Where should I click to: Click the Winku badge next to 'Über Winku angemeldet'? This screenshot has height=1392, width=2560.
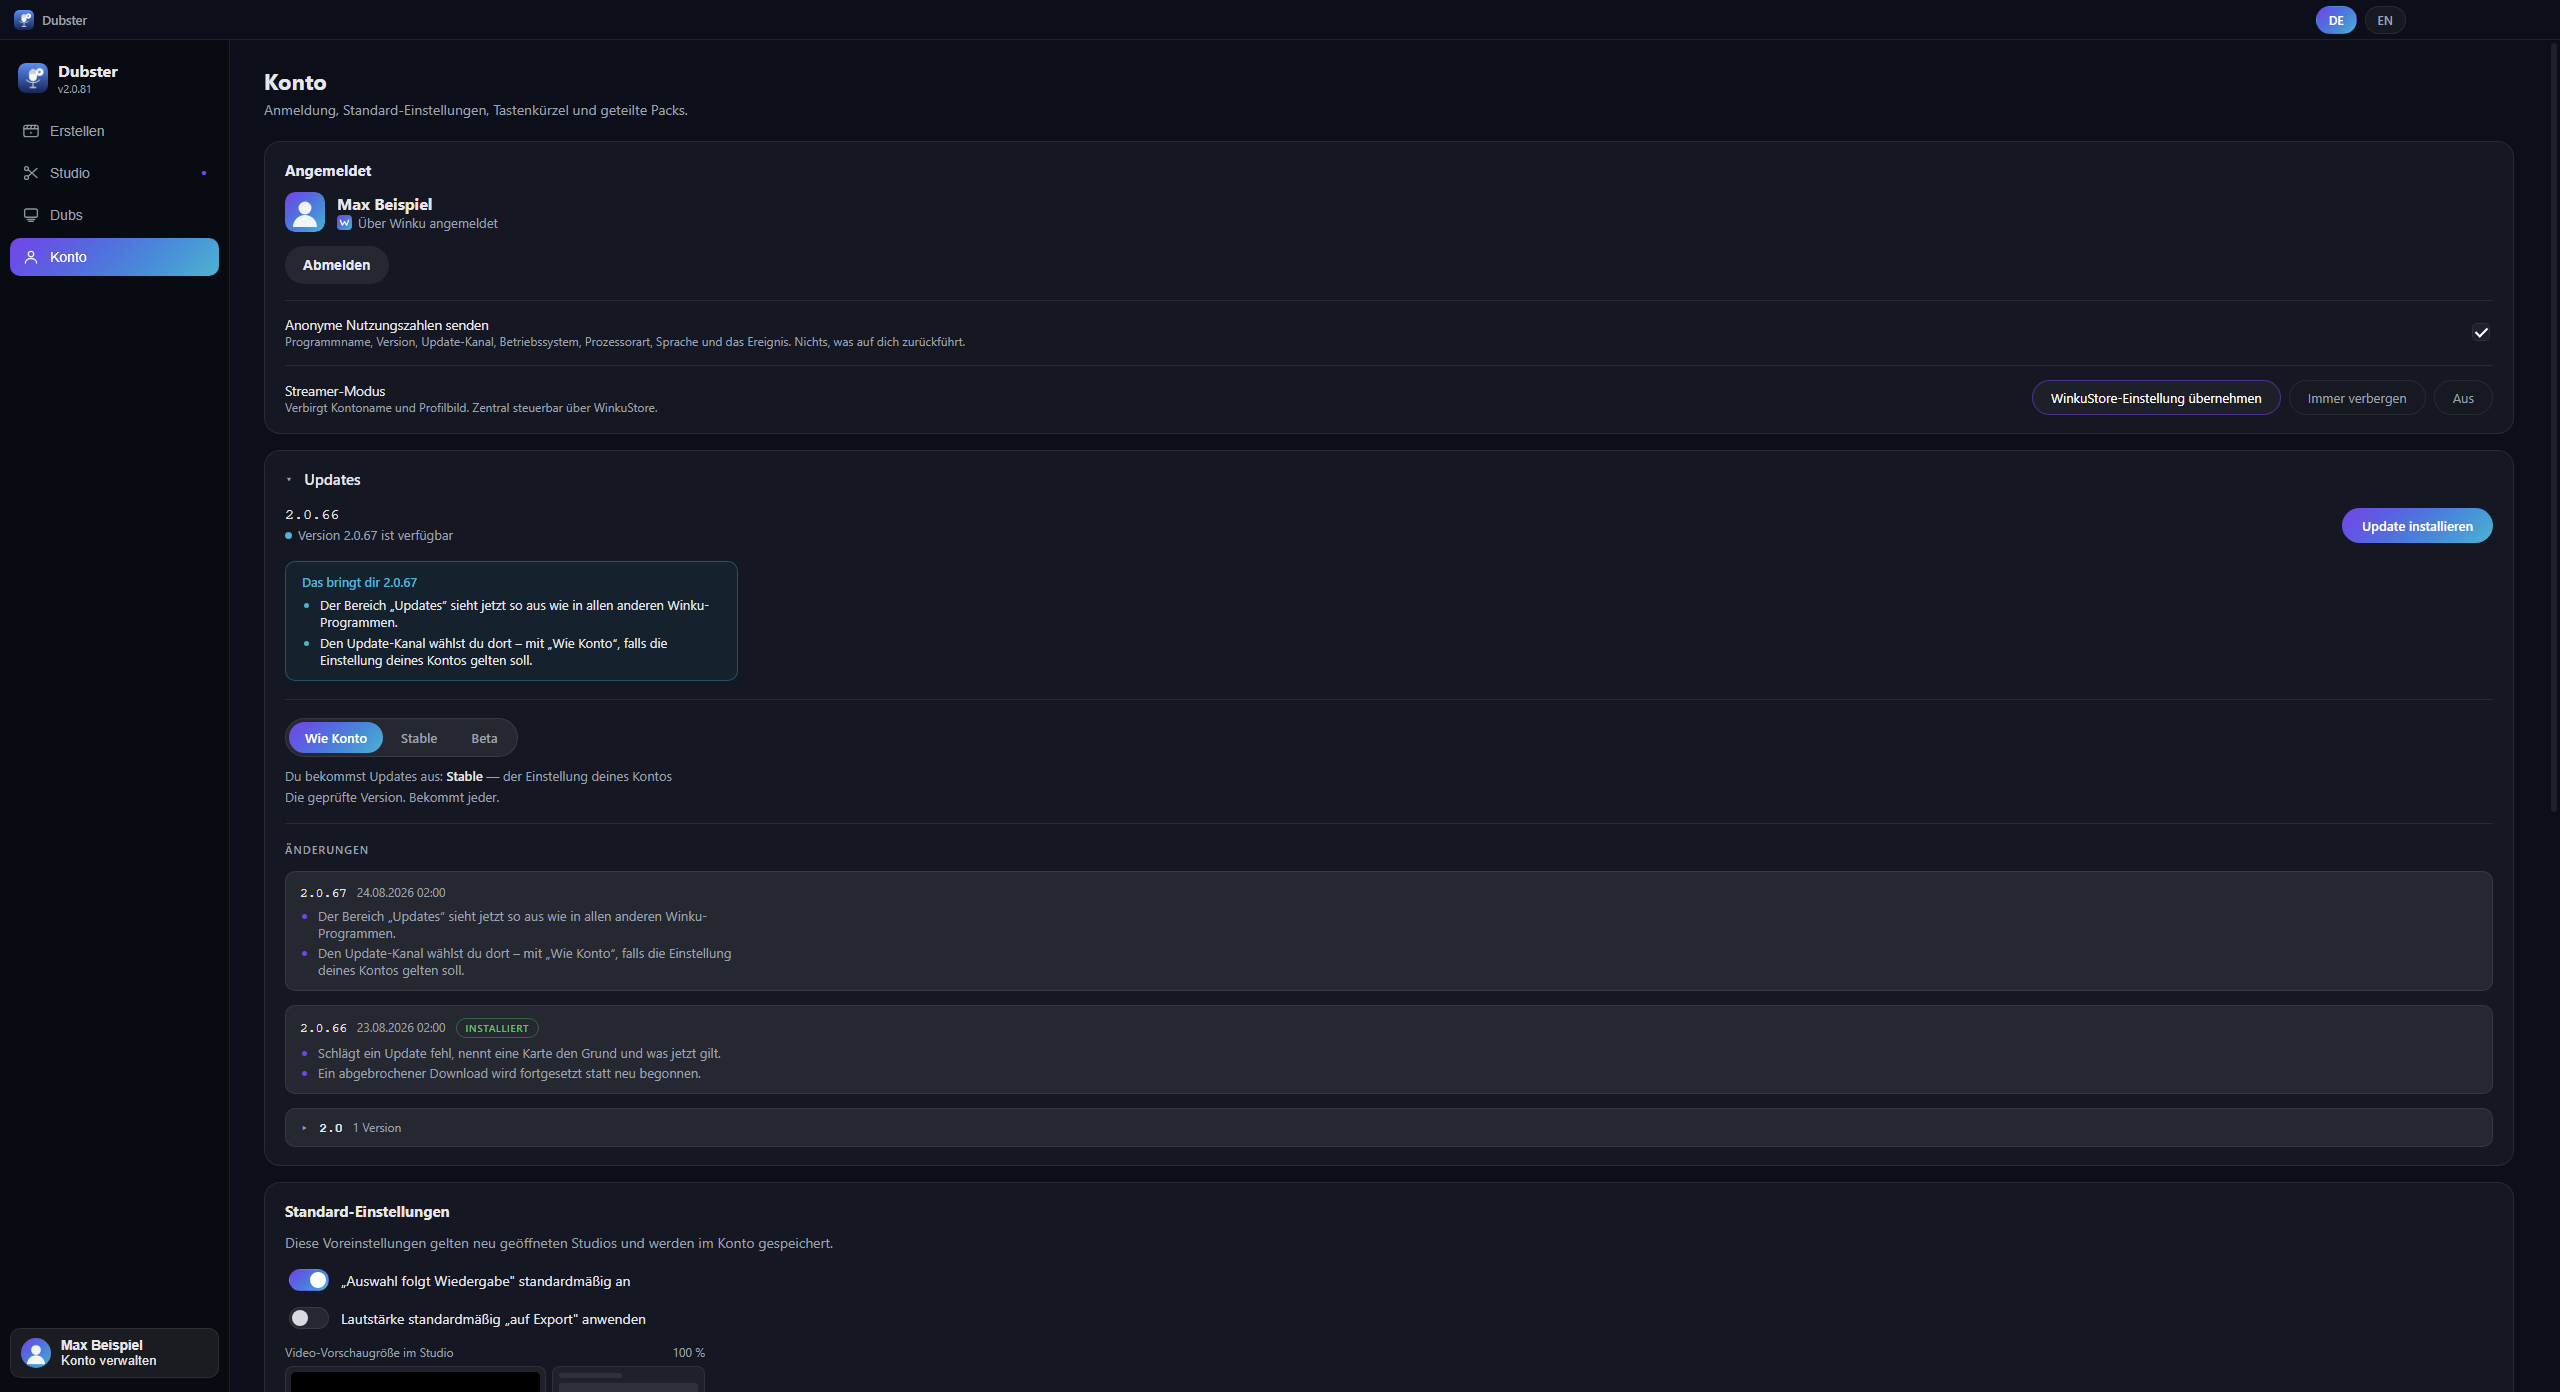(x=344, y=223)
